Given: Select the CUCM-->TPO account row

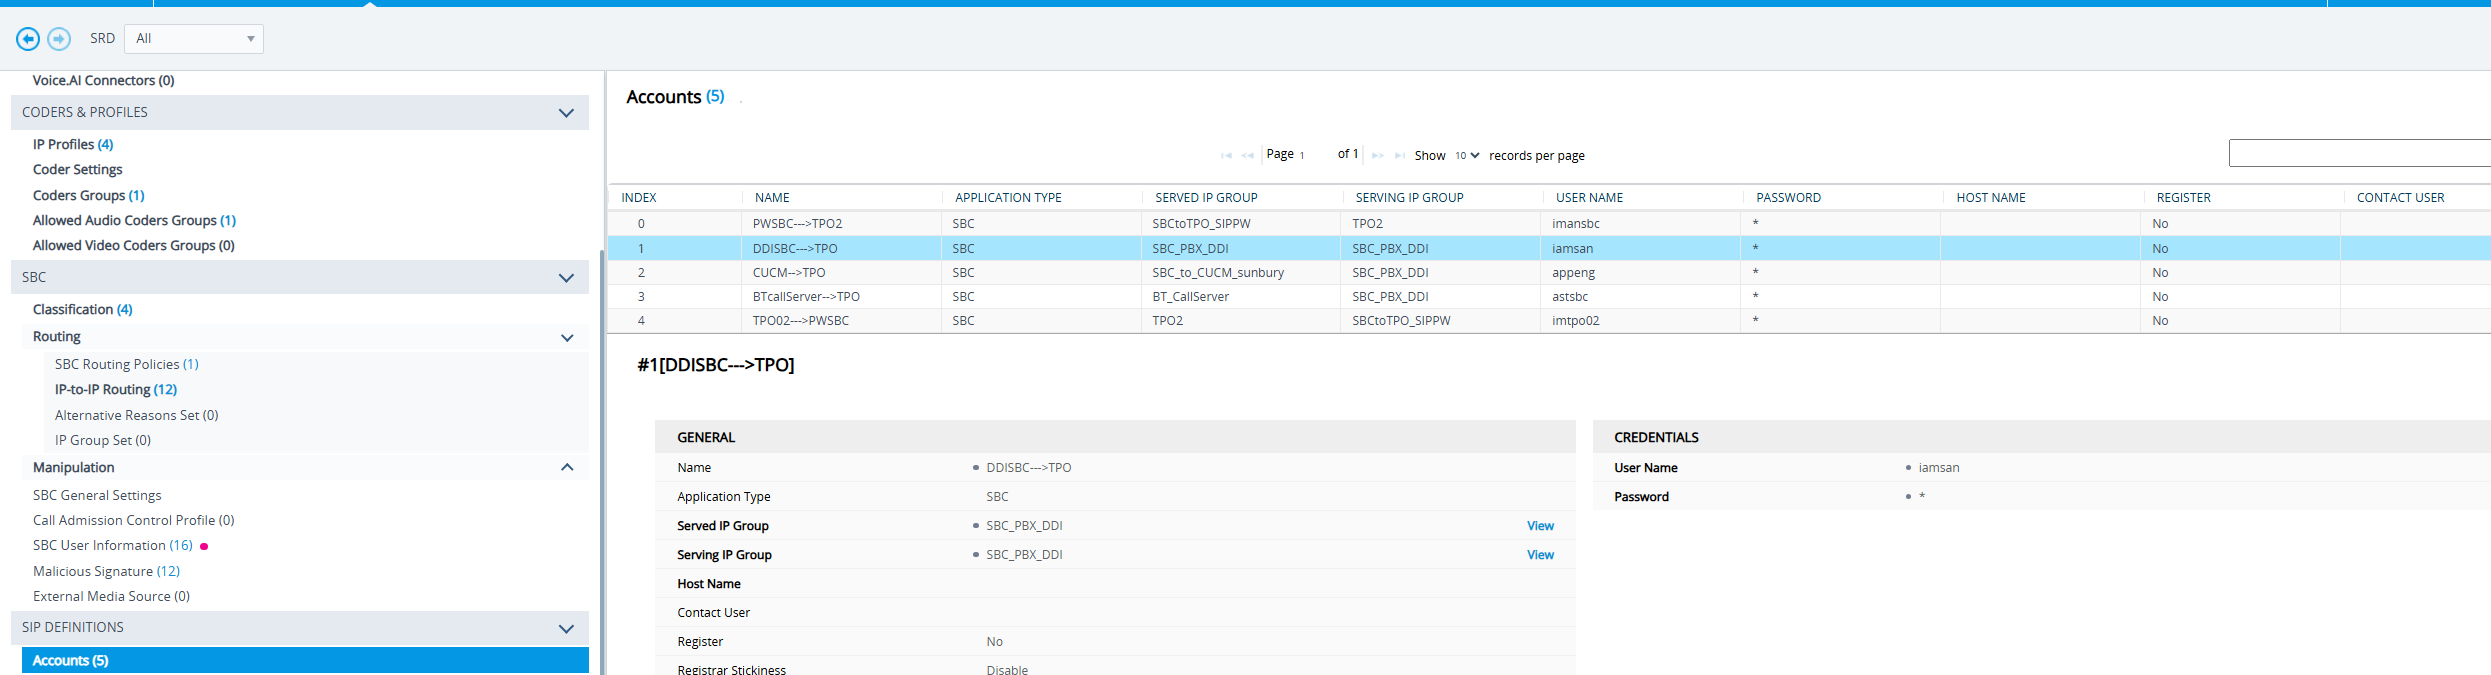Looking at the screenshot, I should (1549, 272).
